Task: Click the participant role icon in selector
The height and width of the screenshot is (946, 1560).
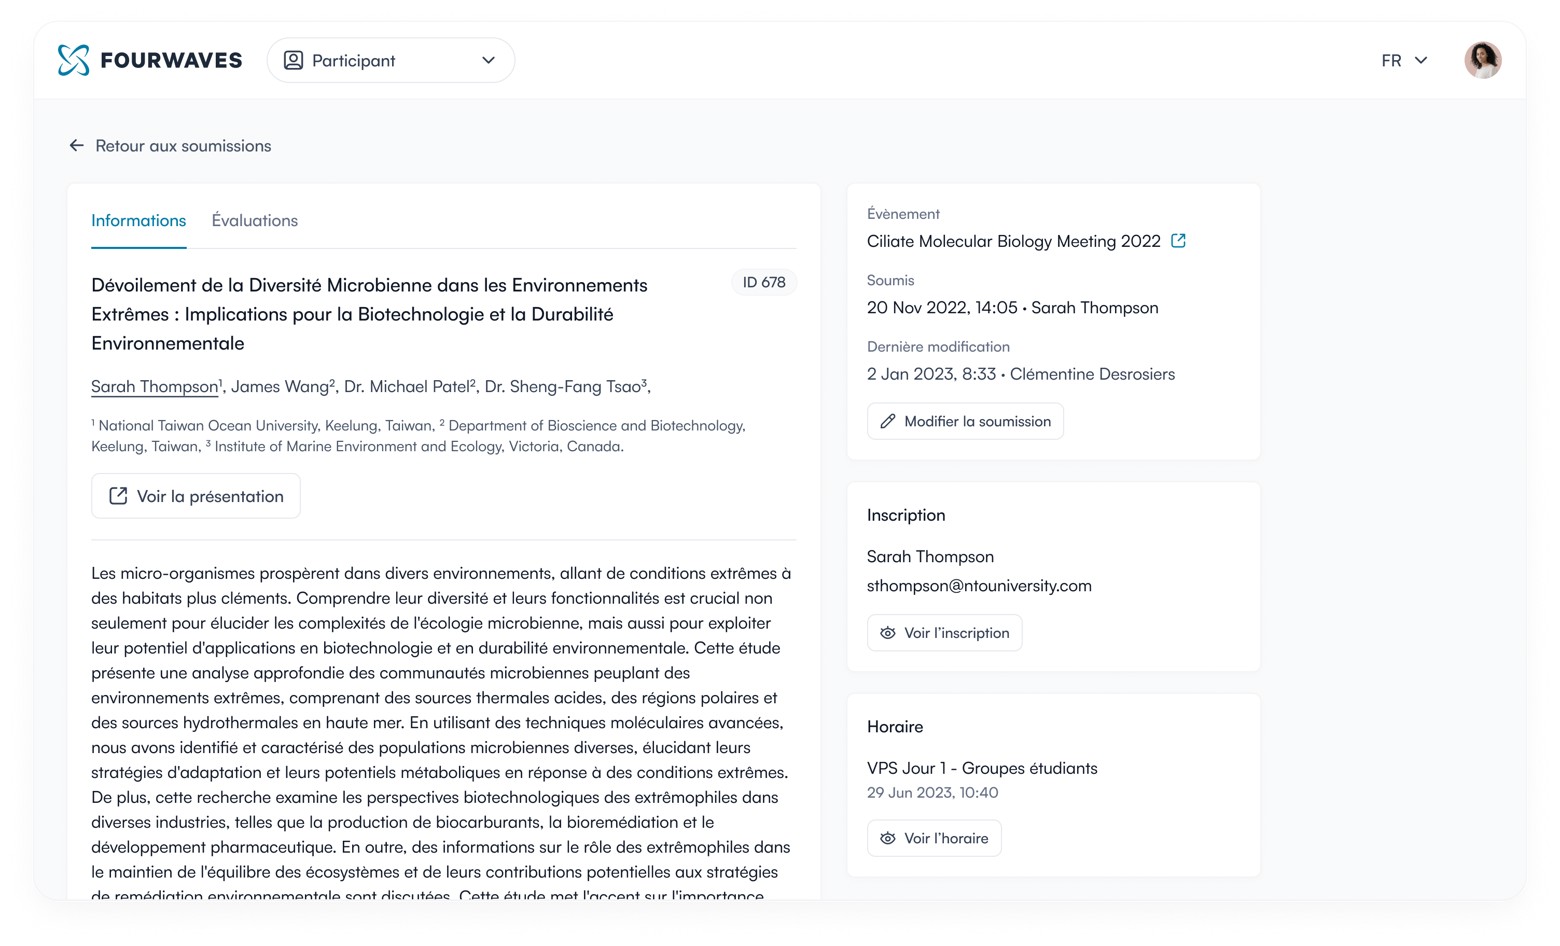Action: (x=293, y=60)
